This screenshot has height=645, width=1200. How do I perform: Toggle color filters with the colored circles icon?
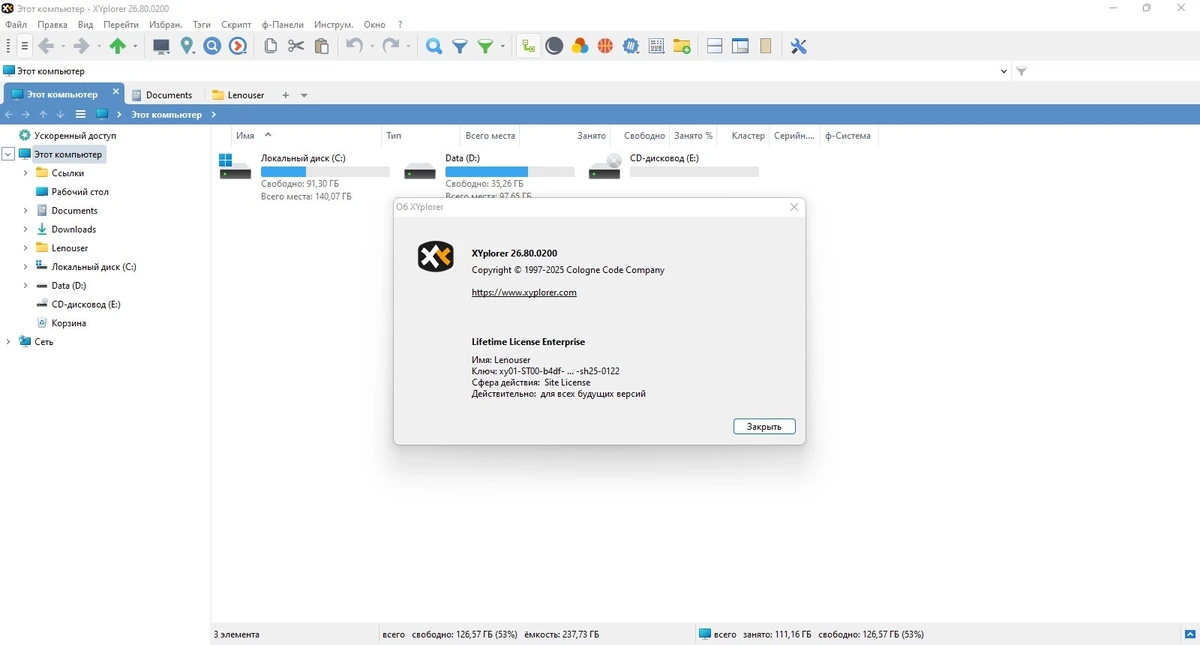coord(580,46)
